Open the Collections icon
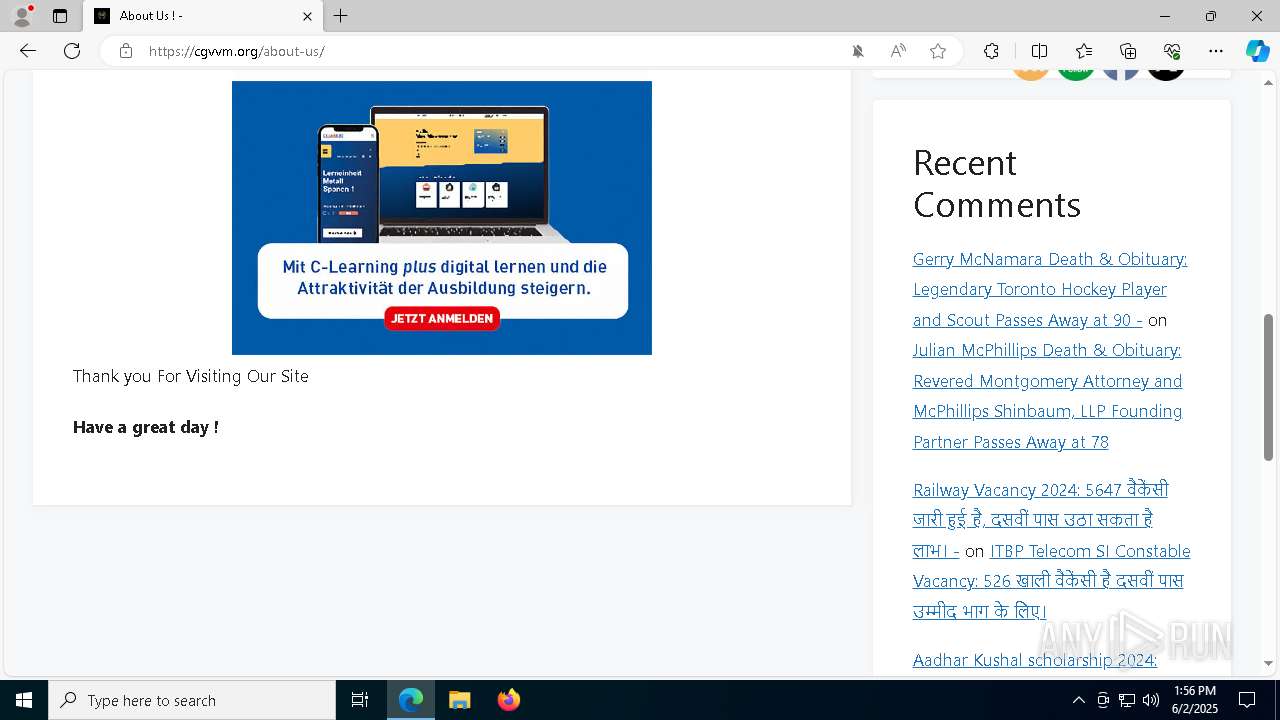Screen dimensions: 1280x720 click(x=1128, y=51)
